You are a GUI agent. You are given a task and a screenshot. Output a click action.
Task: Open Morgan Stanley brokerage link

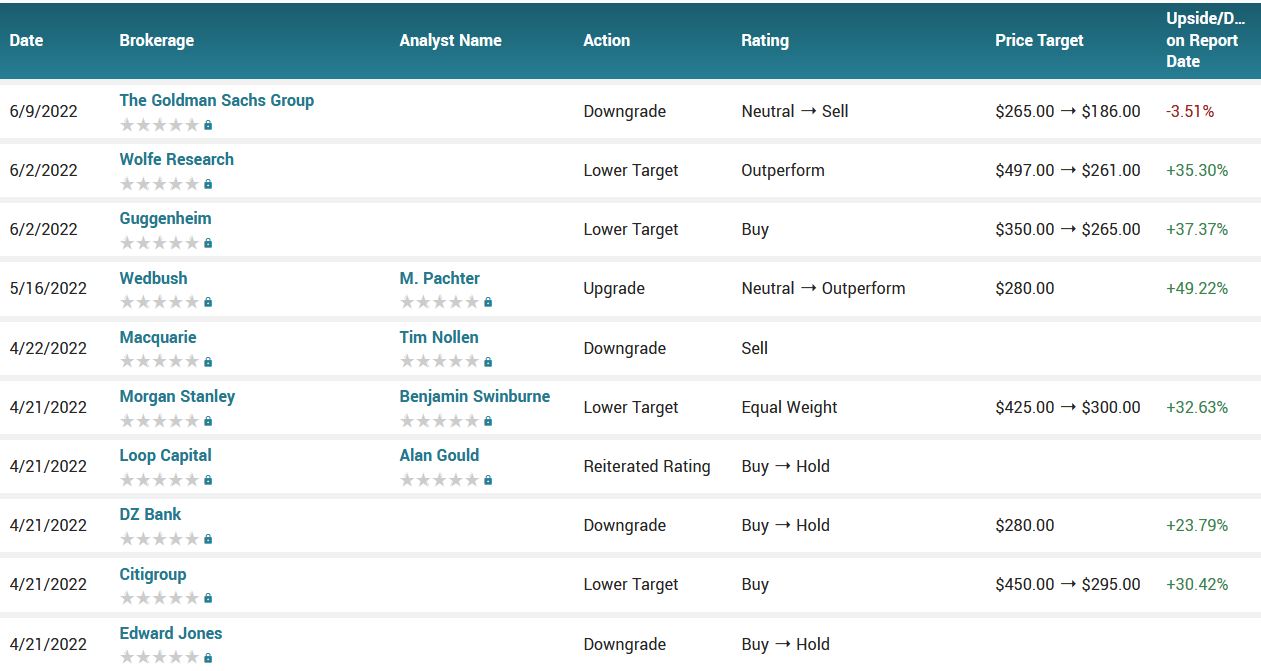coord(177,396)
